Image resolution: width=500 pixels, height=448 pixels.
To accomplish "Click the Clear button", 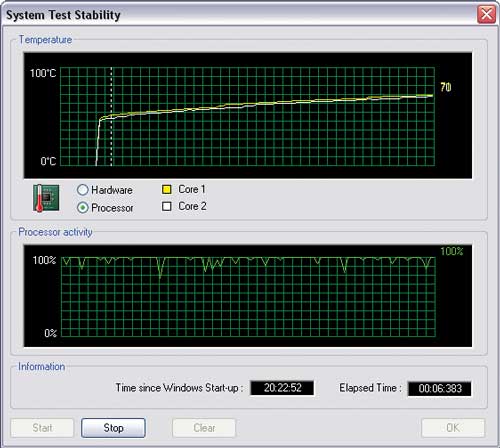I will [204, 428].
